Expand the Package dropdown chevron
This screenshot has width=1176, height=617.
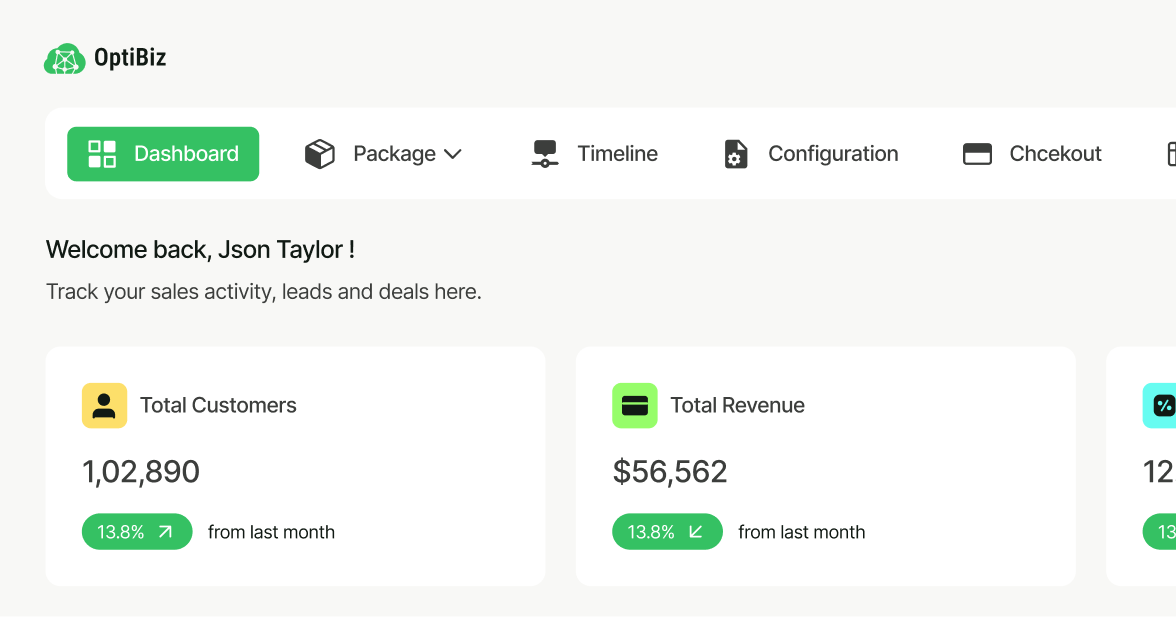[452, 154]
